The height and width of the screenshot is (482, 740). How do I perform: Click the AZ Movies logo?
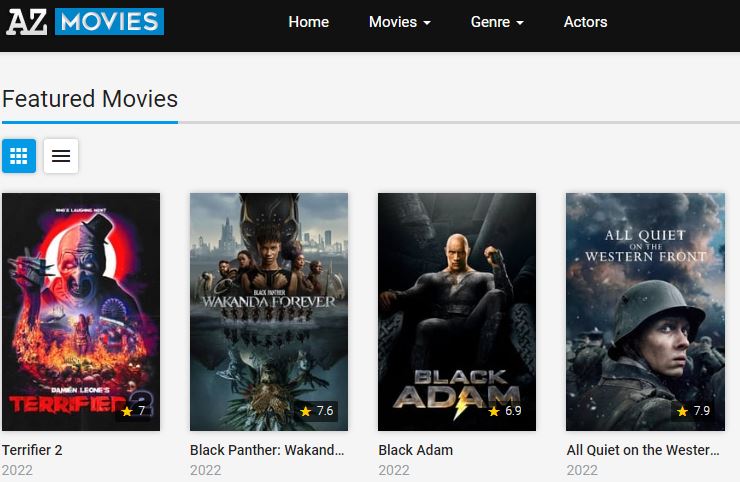[x=85, y=21]
